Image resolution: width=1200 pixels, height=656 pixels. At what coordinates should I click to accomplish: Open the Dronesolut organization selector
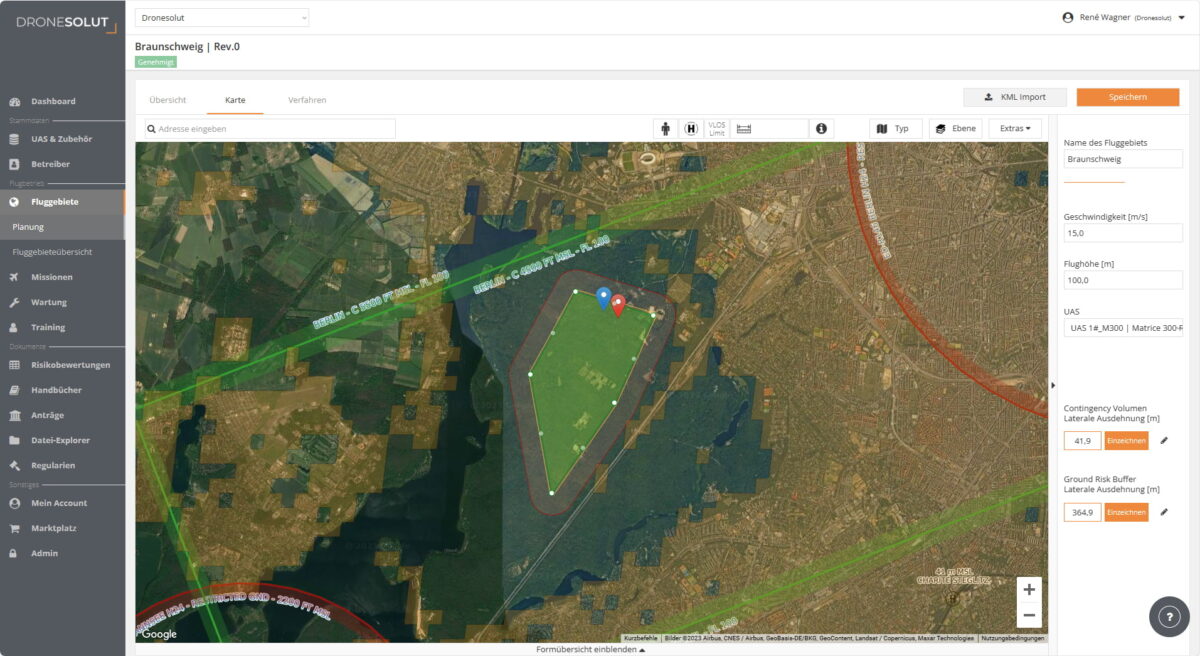pos(222,17)
